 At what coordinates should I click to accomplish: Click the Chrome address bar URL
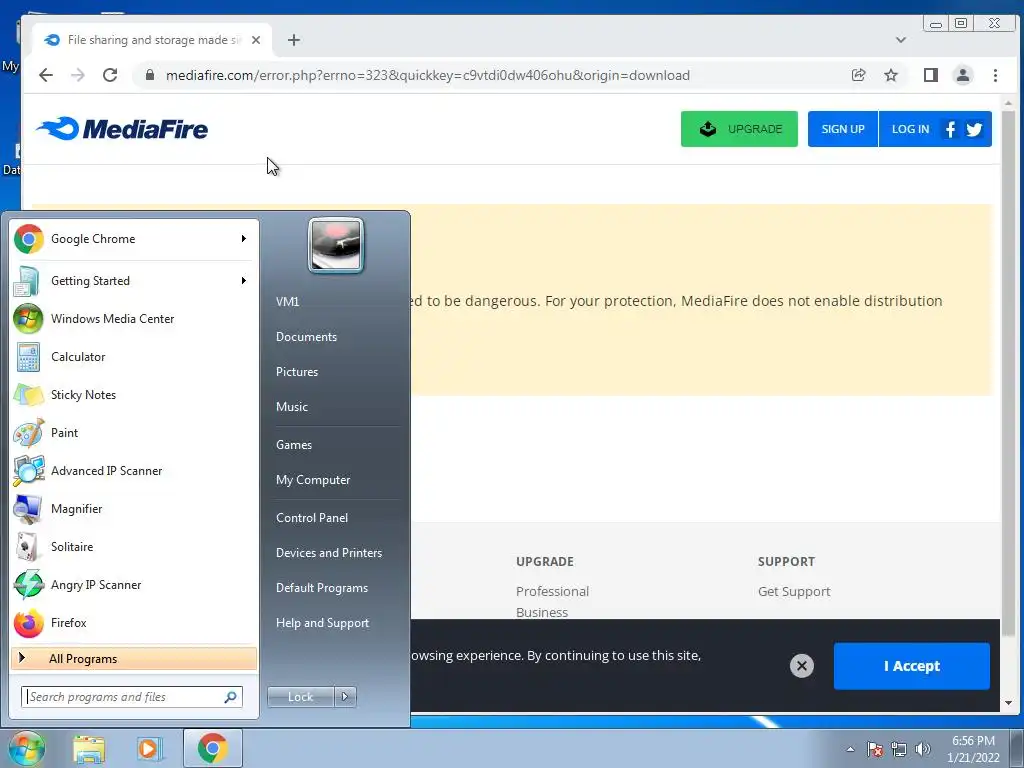[x=428, y=75]
